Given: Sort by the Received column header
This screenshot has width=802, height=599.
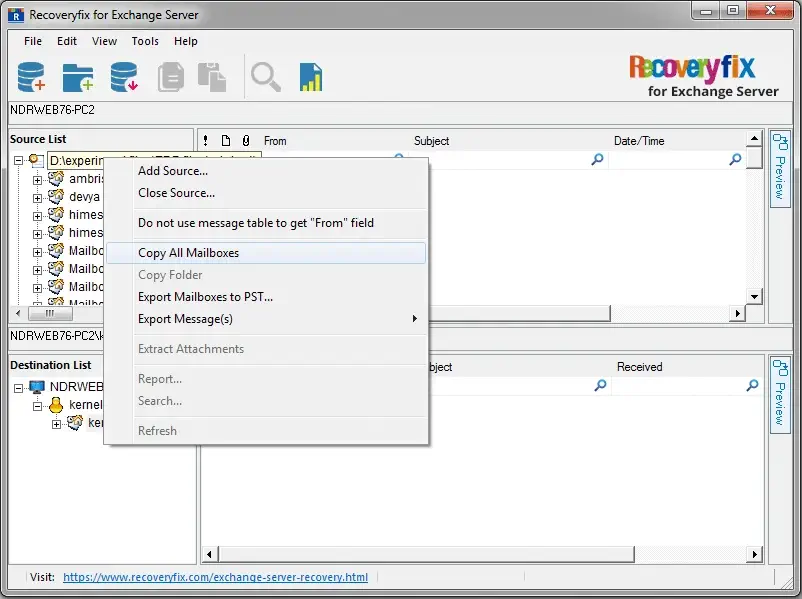Looking at the screenshot, I should click(x=639, y=367).
